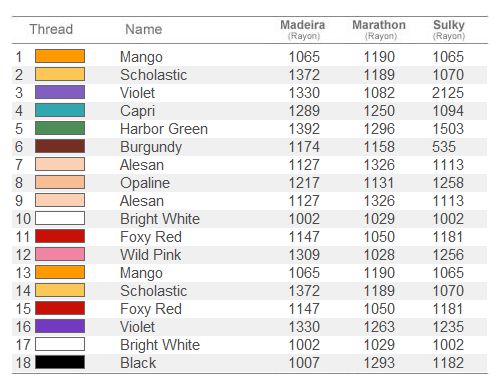Click Madeira value 1007 for Black

[304, 363]
